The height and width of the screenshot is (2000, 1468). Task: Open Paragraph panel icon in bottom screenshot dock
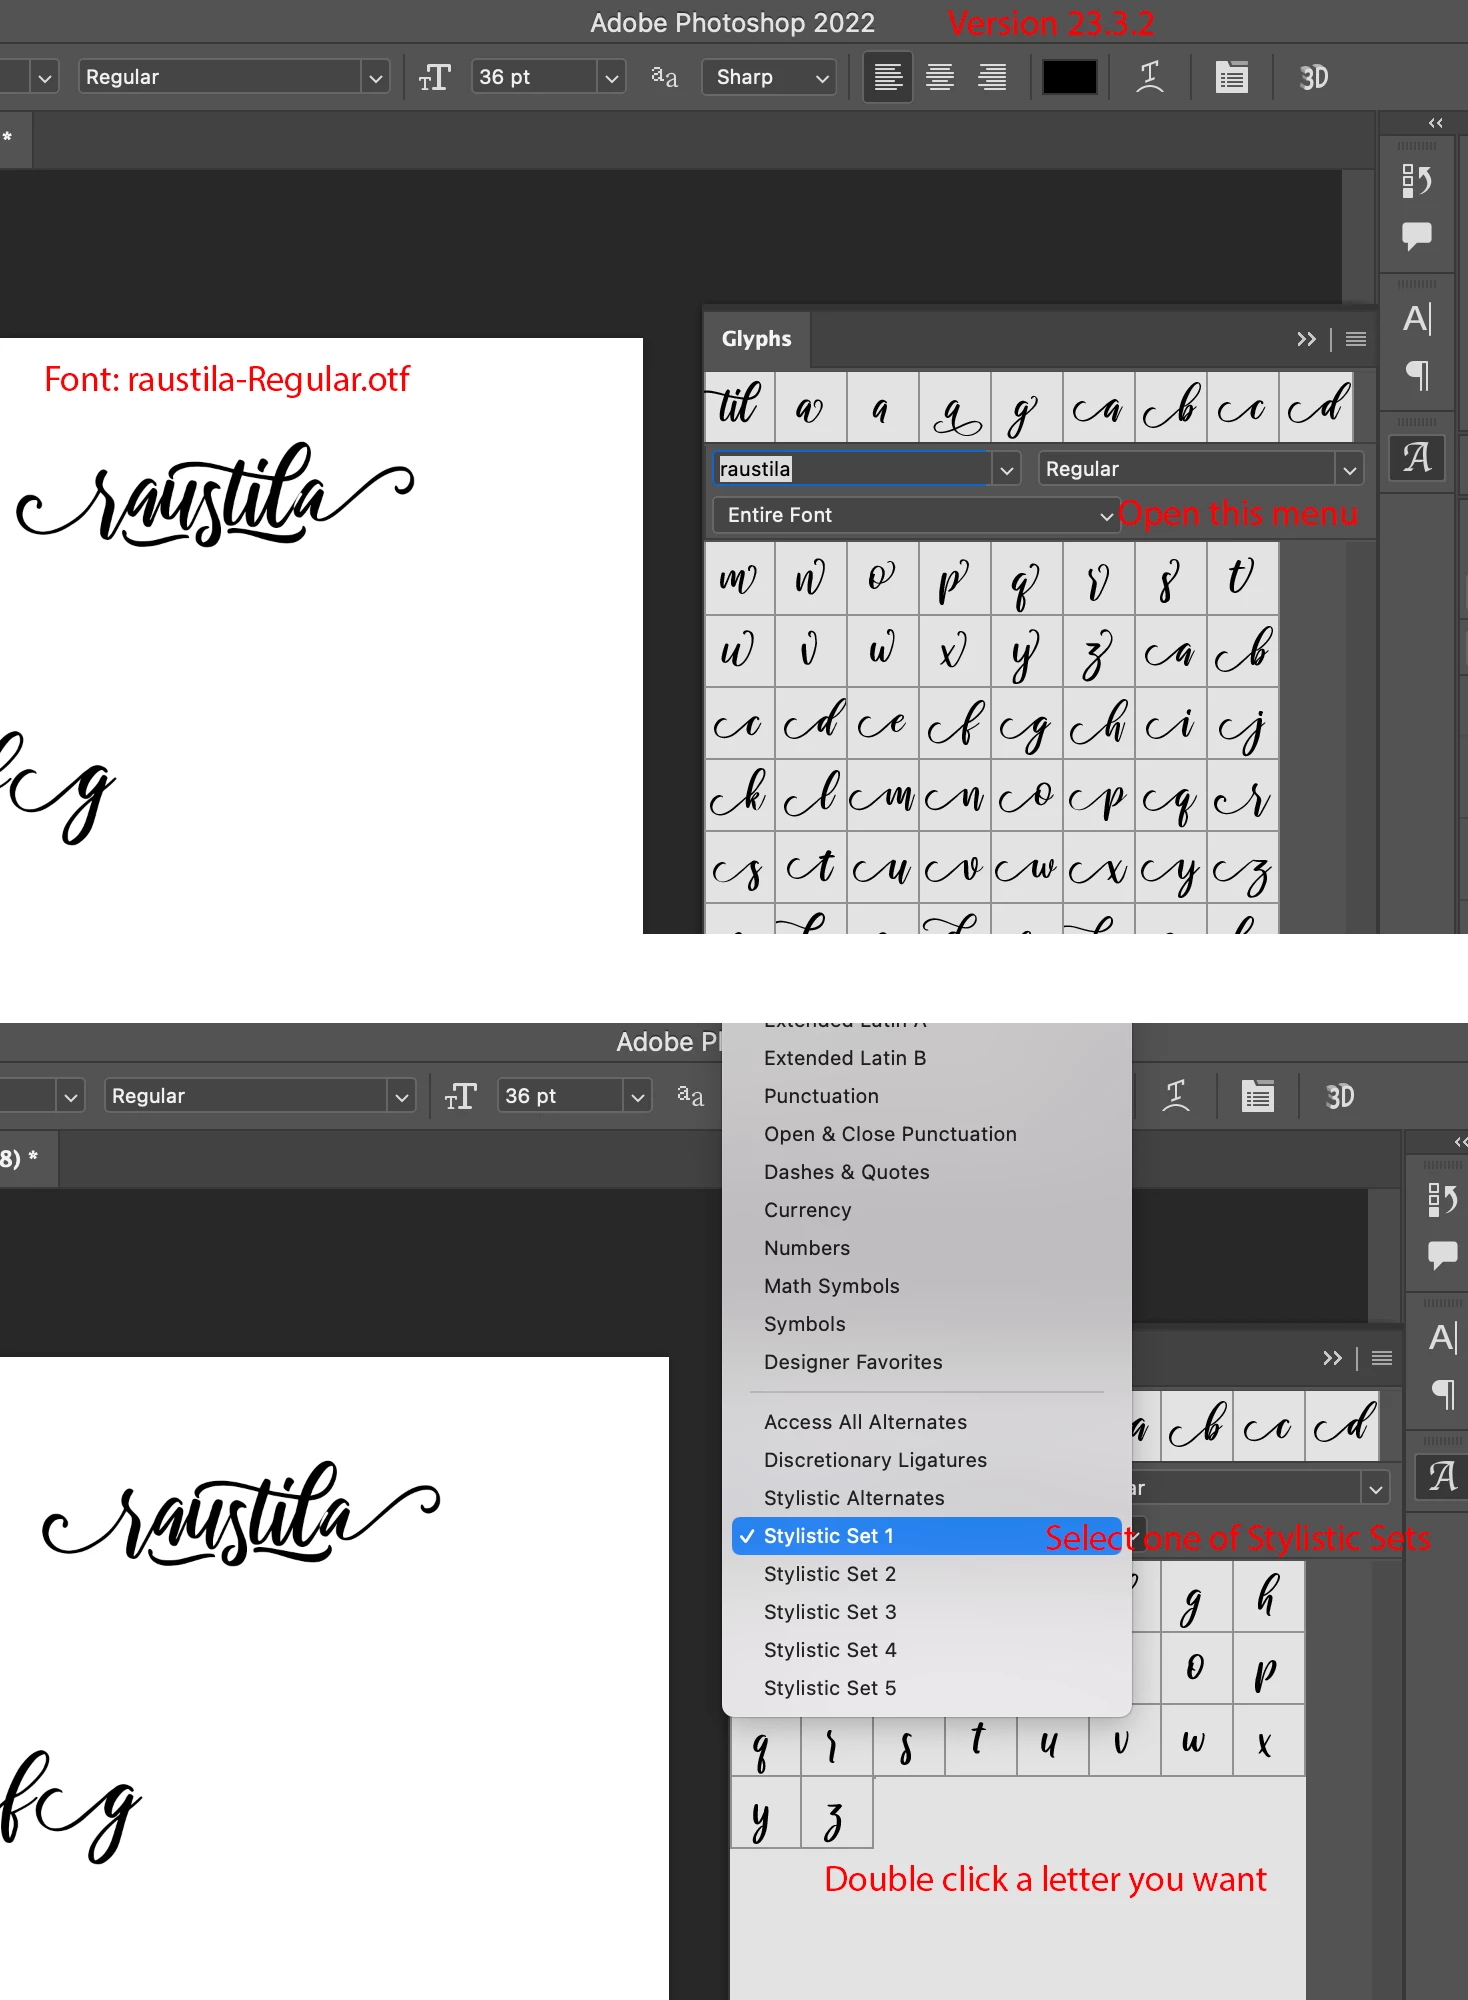(x=1443, y=1393)
